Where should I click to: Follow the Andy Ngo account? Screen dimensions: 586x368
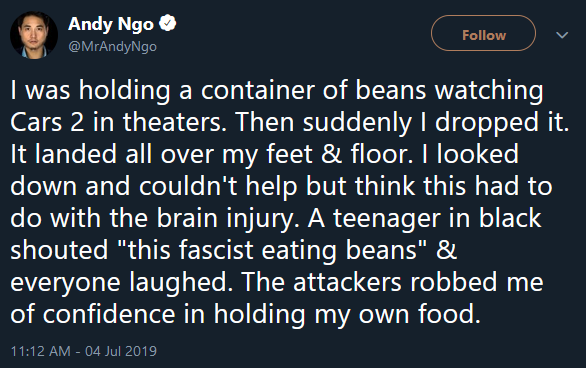point(483,33)
